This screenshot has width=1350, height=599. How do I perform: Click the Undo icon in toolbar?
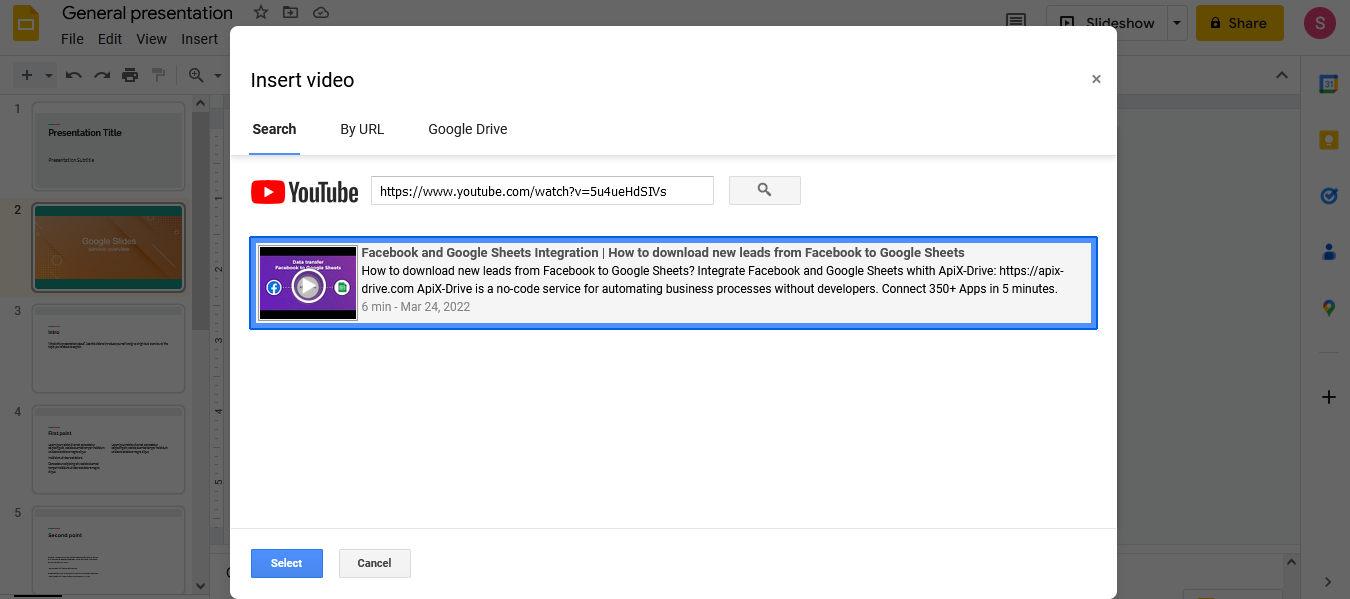(x=72, y=74)
